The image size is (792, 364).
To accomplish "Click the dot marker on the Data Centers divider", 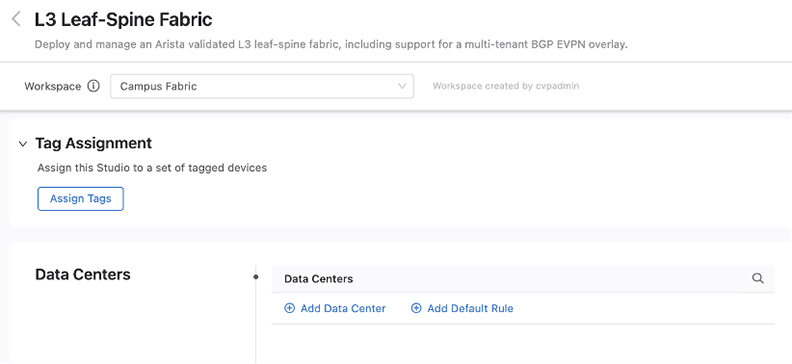I will click(x=256, y=277).
